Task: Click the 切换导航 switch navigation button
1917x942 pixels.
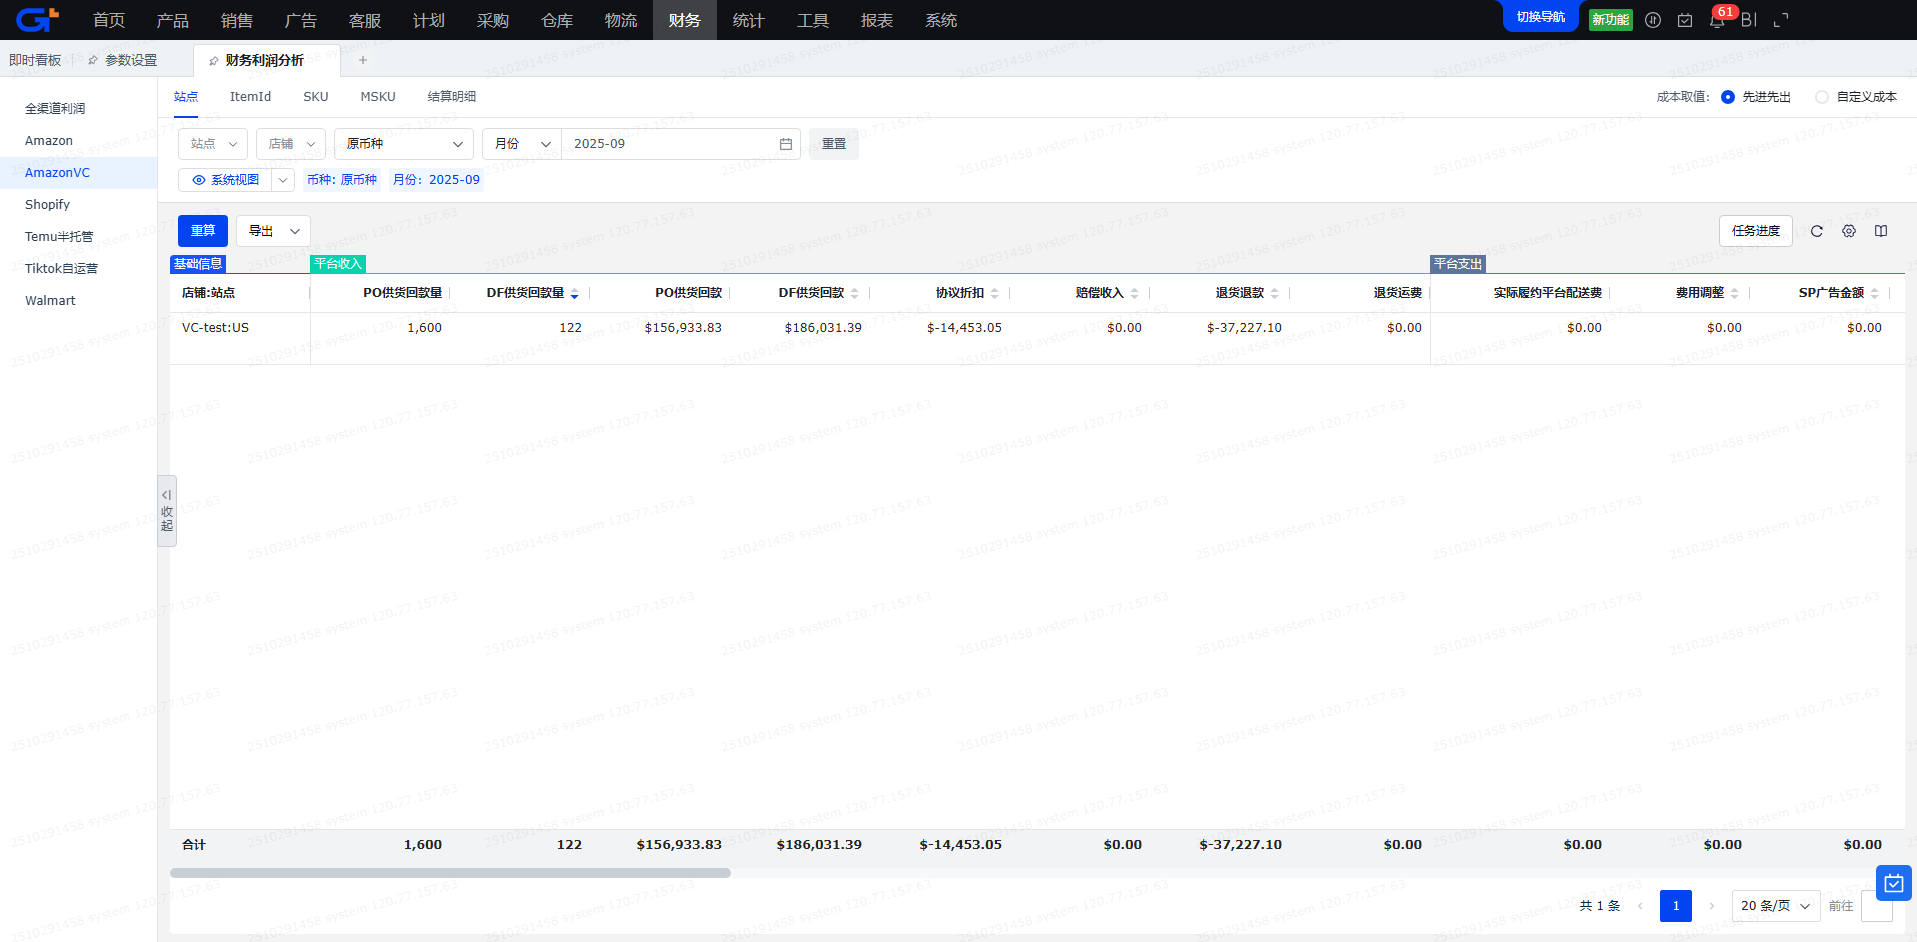Action: (1541, 17)
